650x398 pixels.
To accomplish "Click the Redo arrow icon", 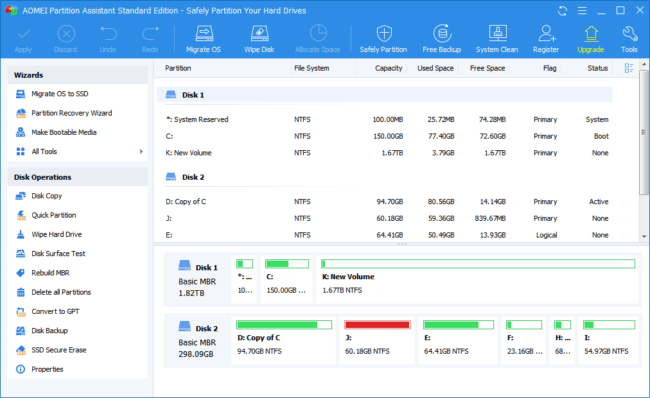I will point(150,34).
